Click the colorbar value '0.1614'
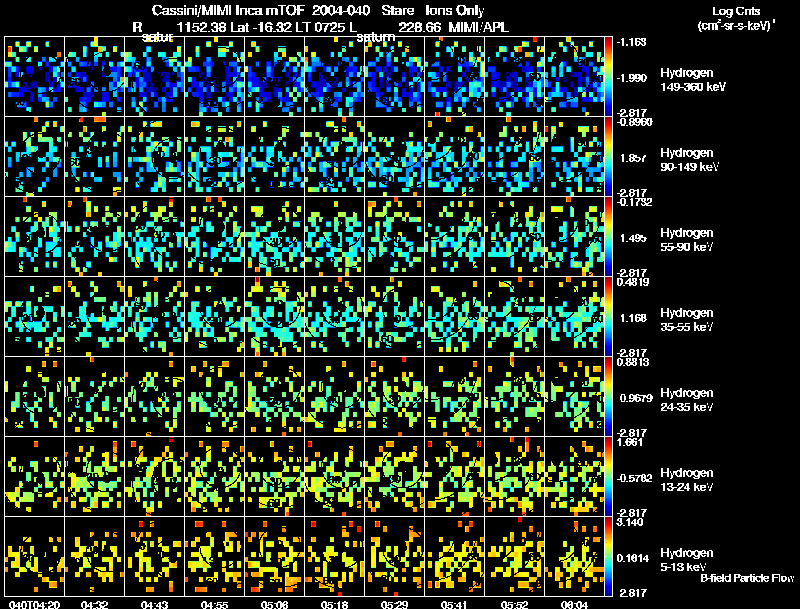800x609 pixels. [x=633, y=558]
